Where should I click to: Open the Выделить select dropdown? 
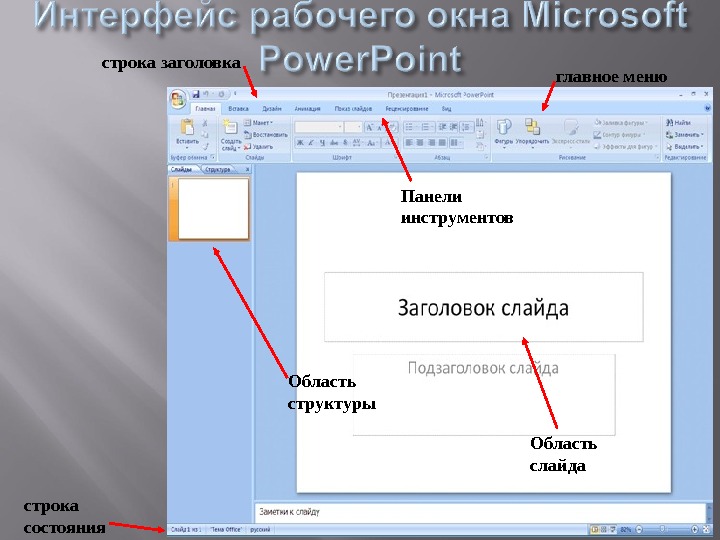[684, 146]
